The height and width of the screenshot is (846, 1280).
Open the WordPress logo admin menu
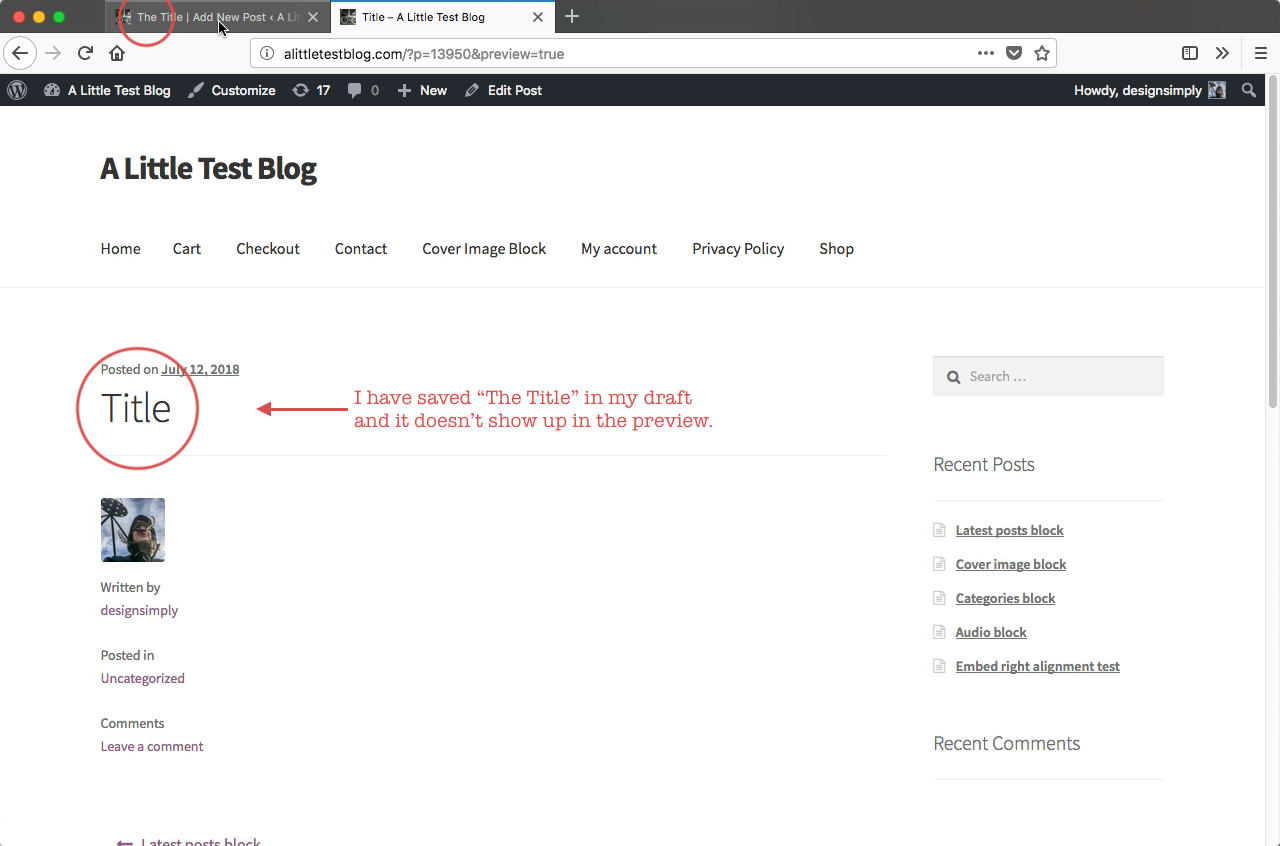(17, 90)
